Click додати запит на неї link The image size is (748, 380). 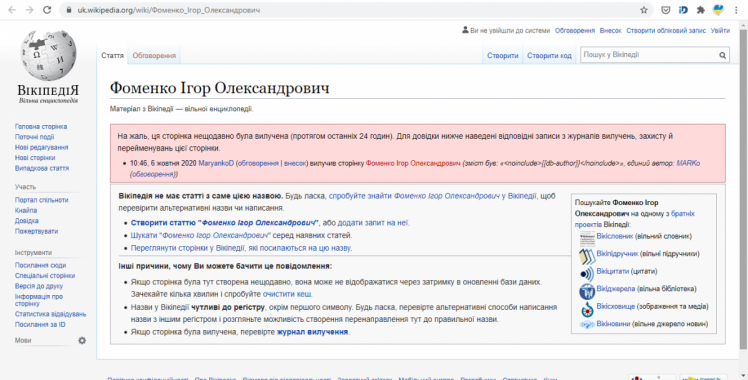pyautogui.click(x=373, y=223)
